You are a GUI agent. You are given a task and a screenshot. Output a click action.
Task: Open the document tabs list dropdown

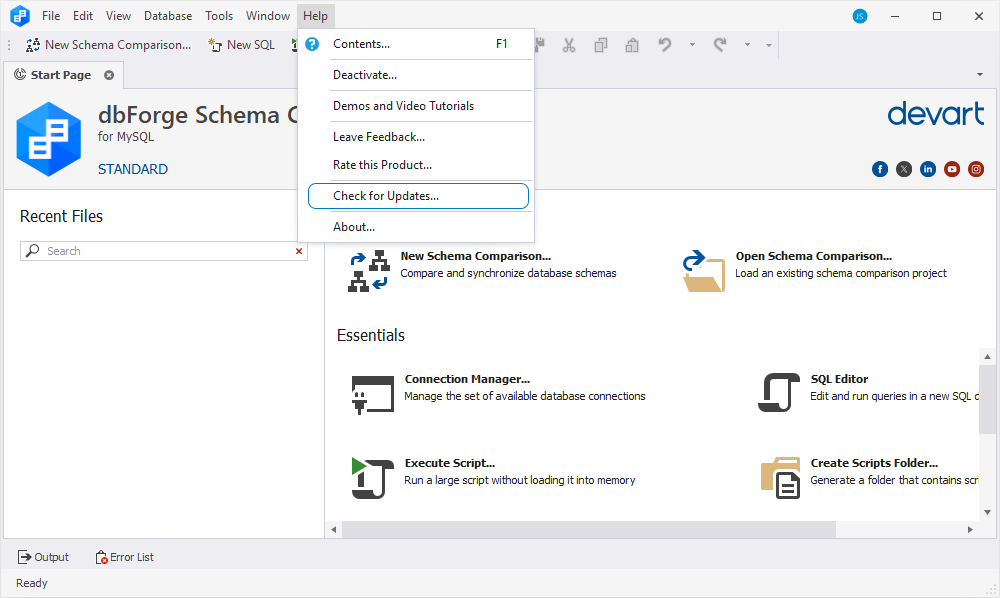tap(980, 75)
